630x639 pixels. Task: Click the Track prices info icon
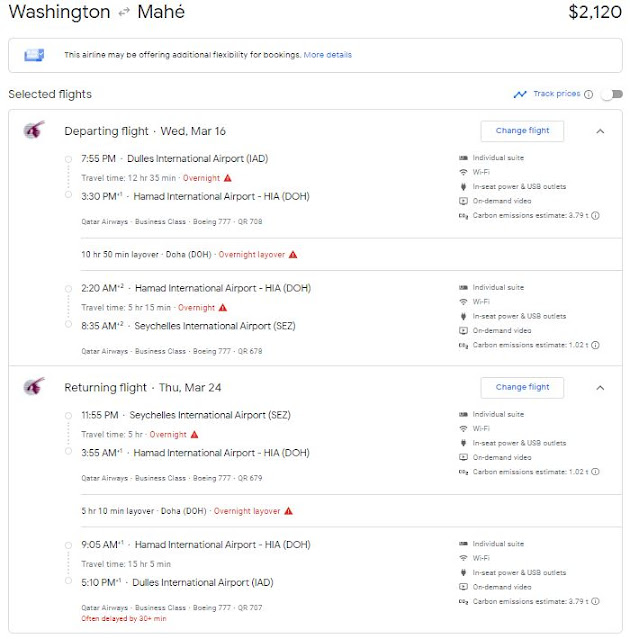588,94
